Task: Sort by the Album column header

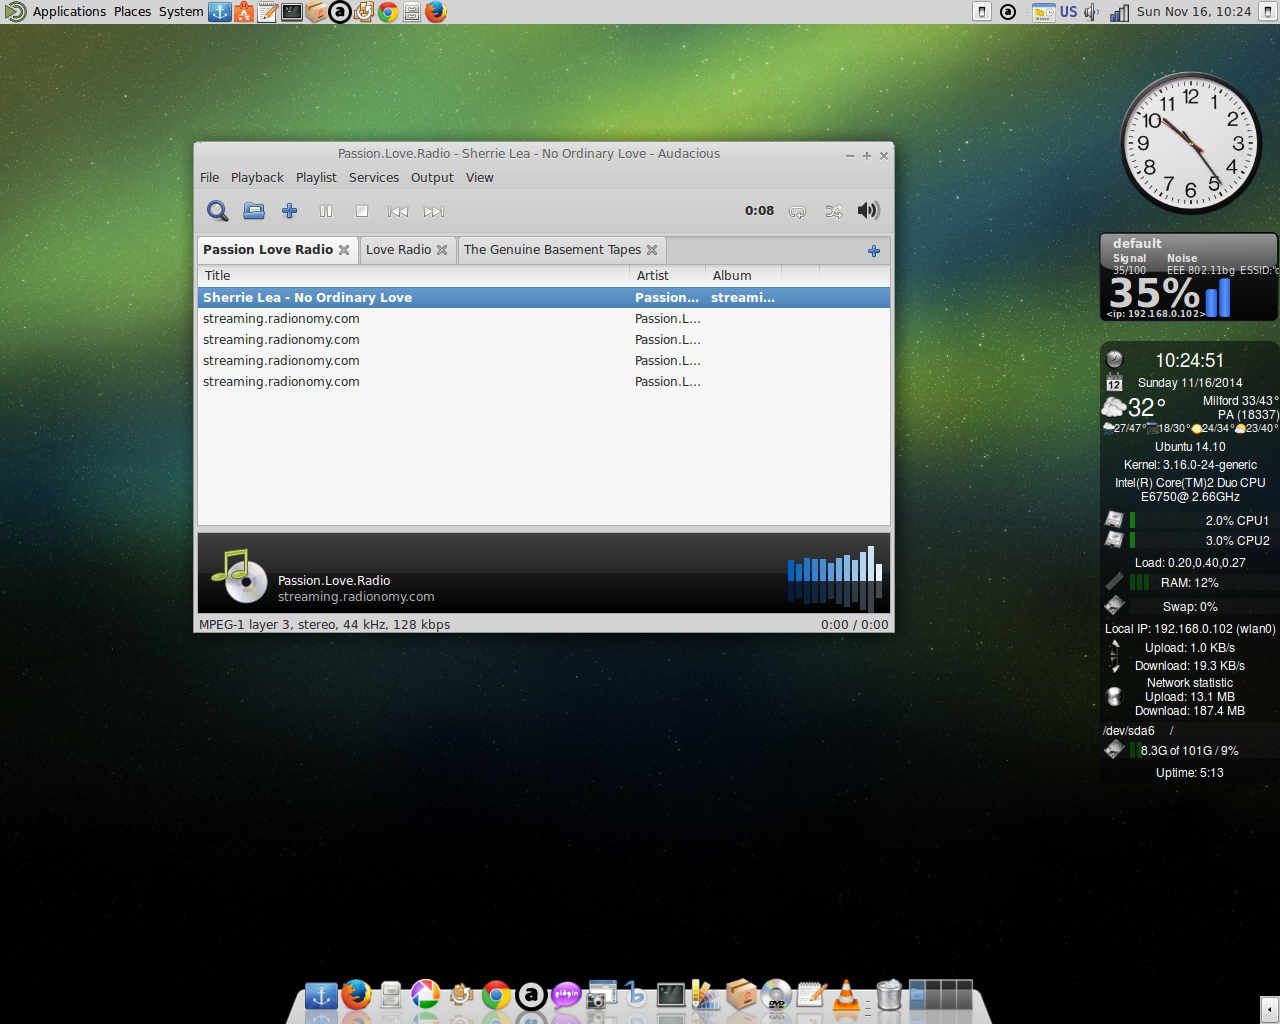Action: 743,275
